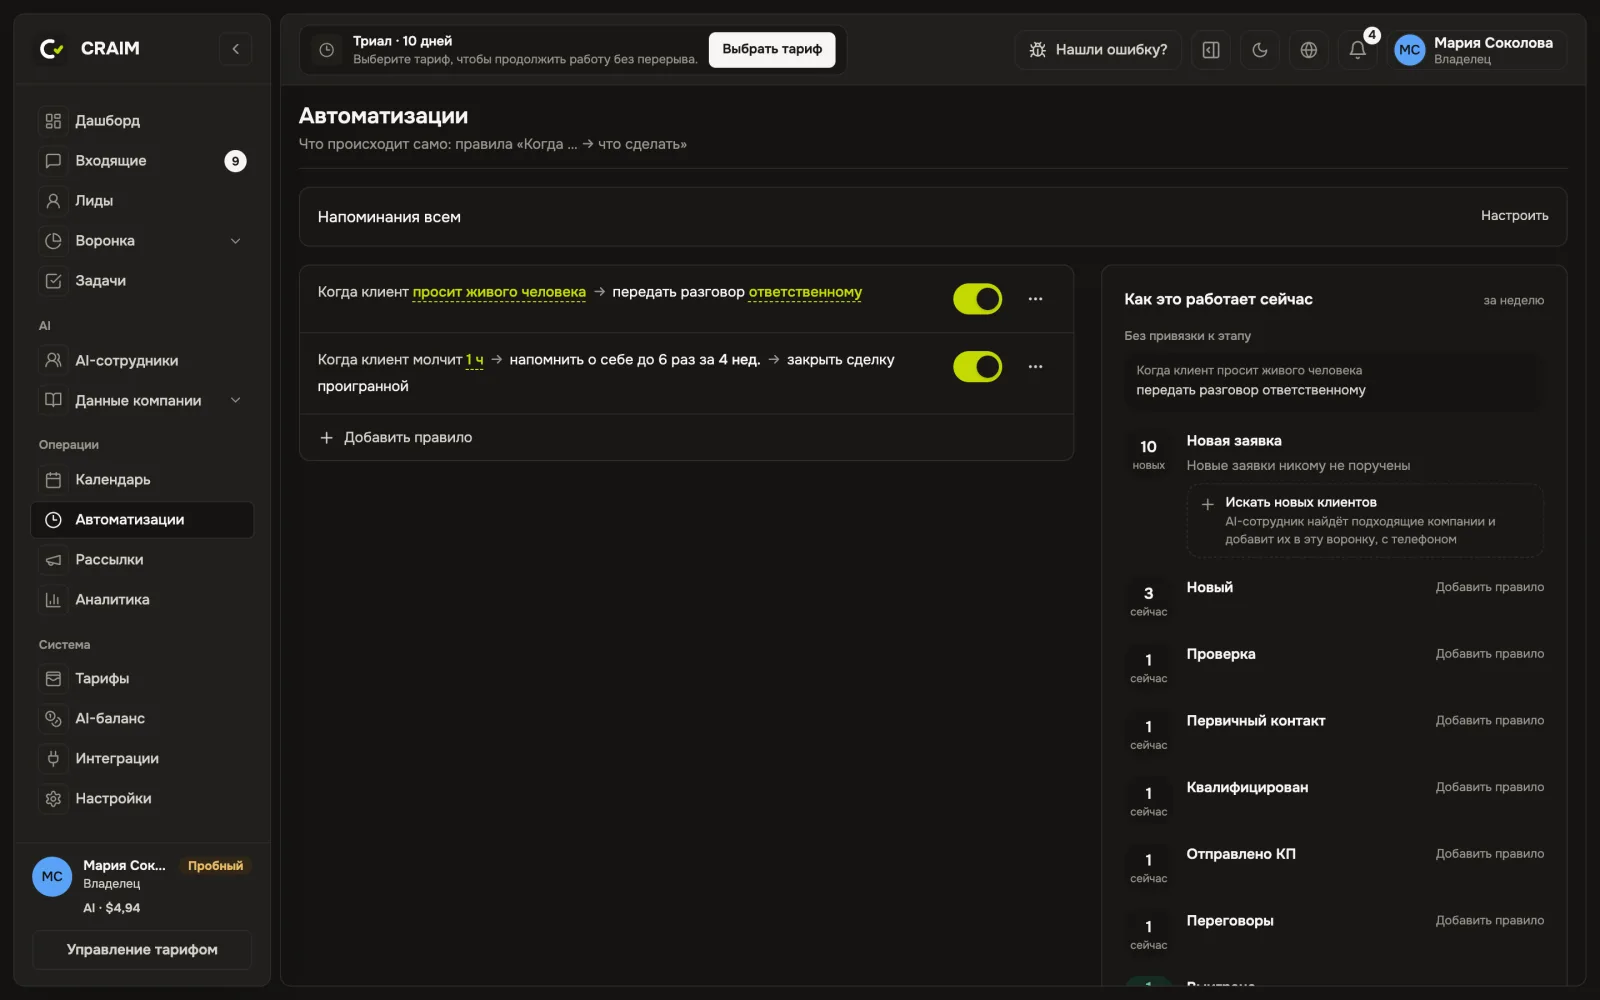Open the notifications bell
The height and width of the screenshot is (1000, 1600).
coord(1357,50)
